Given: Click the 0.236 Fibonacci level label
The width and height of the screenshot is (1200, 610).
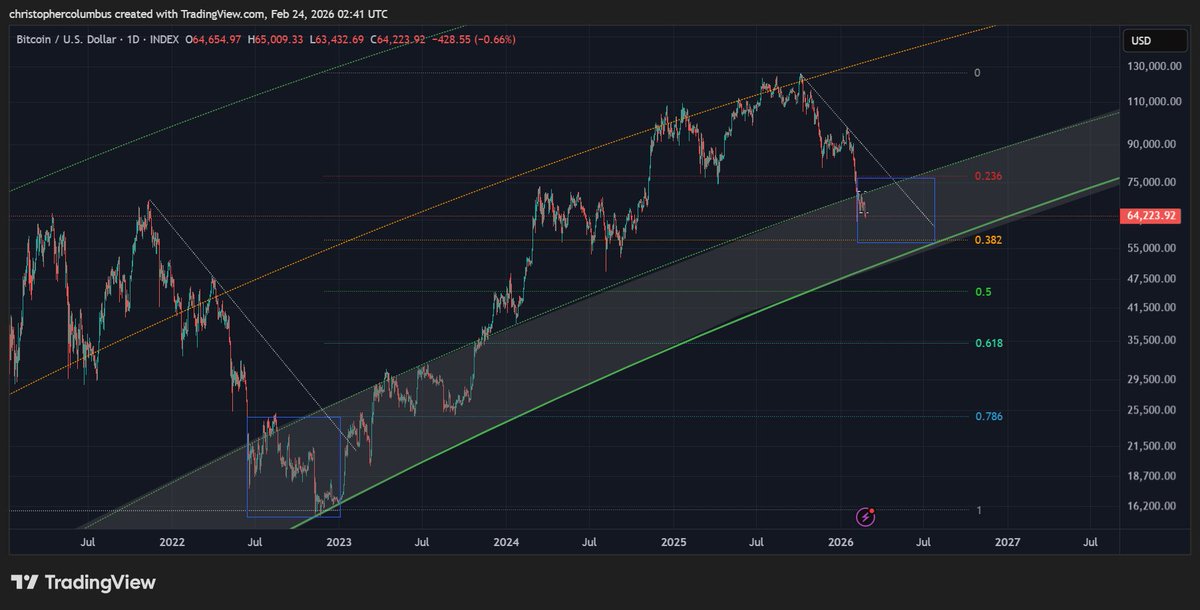Looking at the screenshot, I should [x=989, y=176].
